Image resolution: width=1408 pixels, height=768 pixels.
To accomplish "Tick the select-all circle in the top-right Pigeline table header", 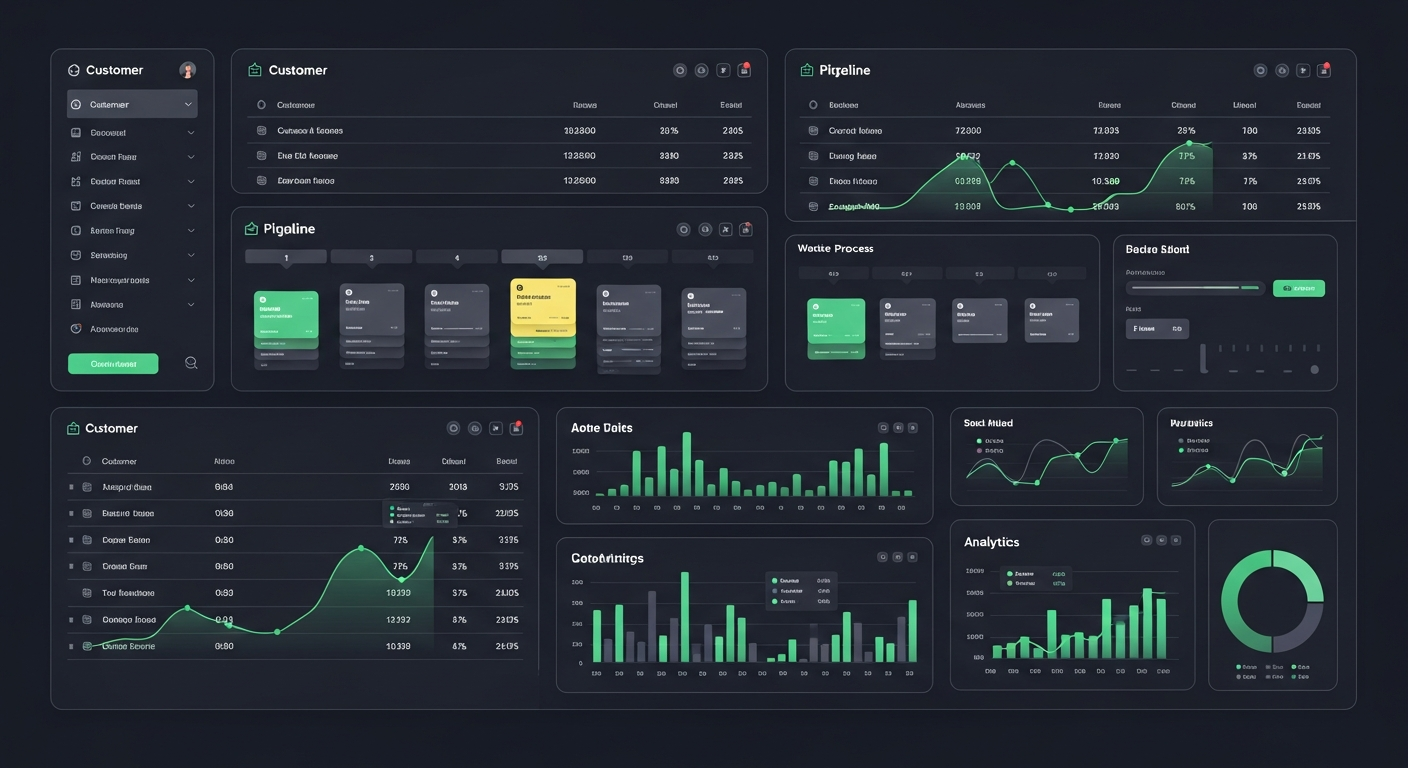I will [x=813, y=104].
